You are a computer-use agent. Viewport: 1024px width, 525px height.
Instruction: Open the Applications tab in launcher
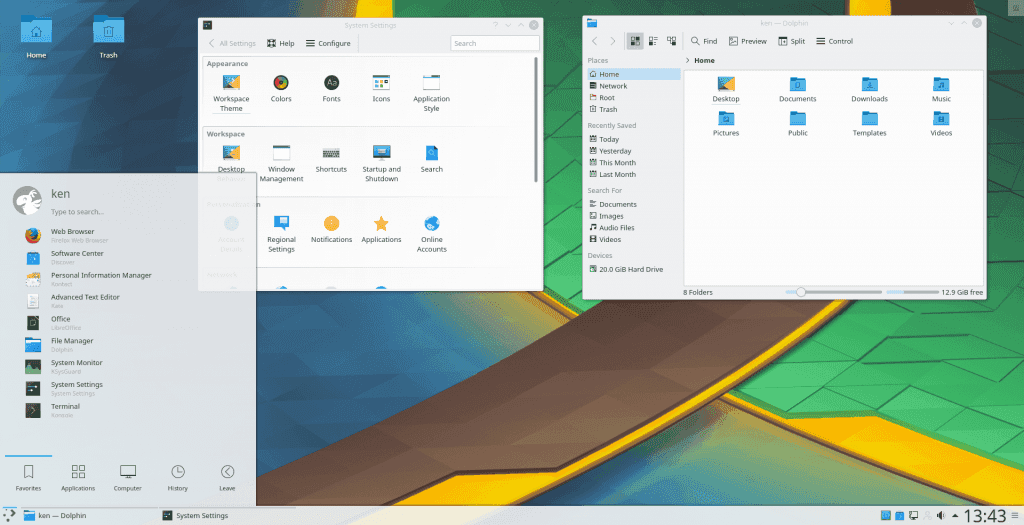tap(78, 478)
